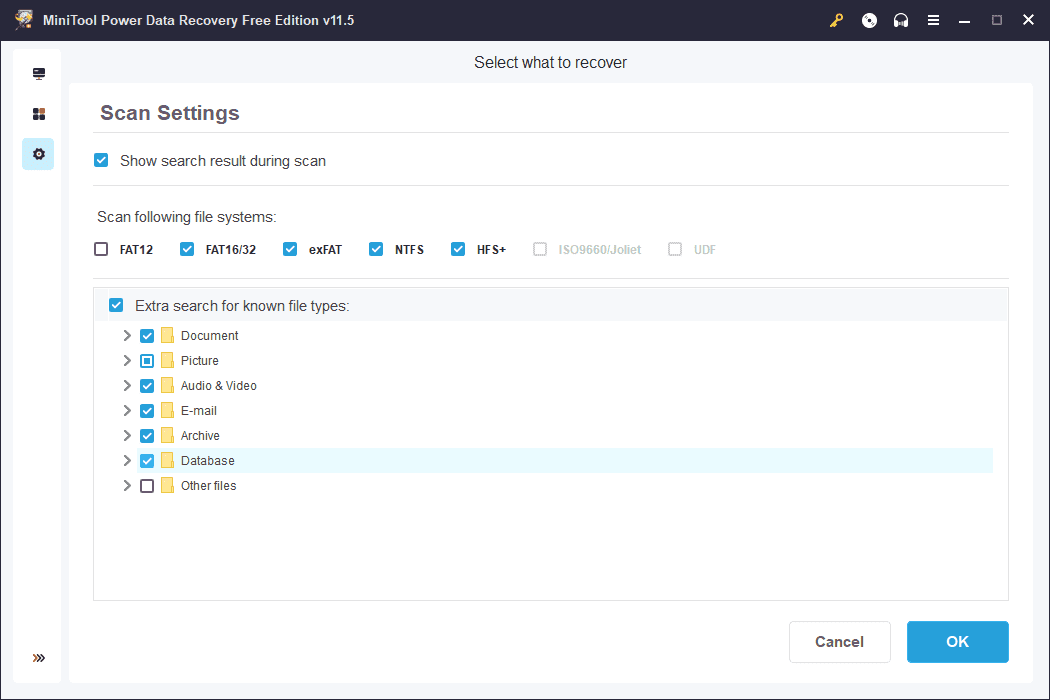This screenshot has height=700, width=1050.
Task: Expand the E-mail tree node
Action: (x=127, y=411)
